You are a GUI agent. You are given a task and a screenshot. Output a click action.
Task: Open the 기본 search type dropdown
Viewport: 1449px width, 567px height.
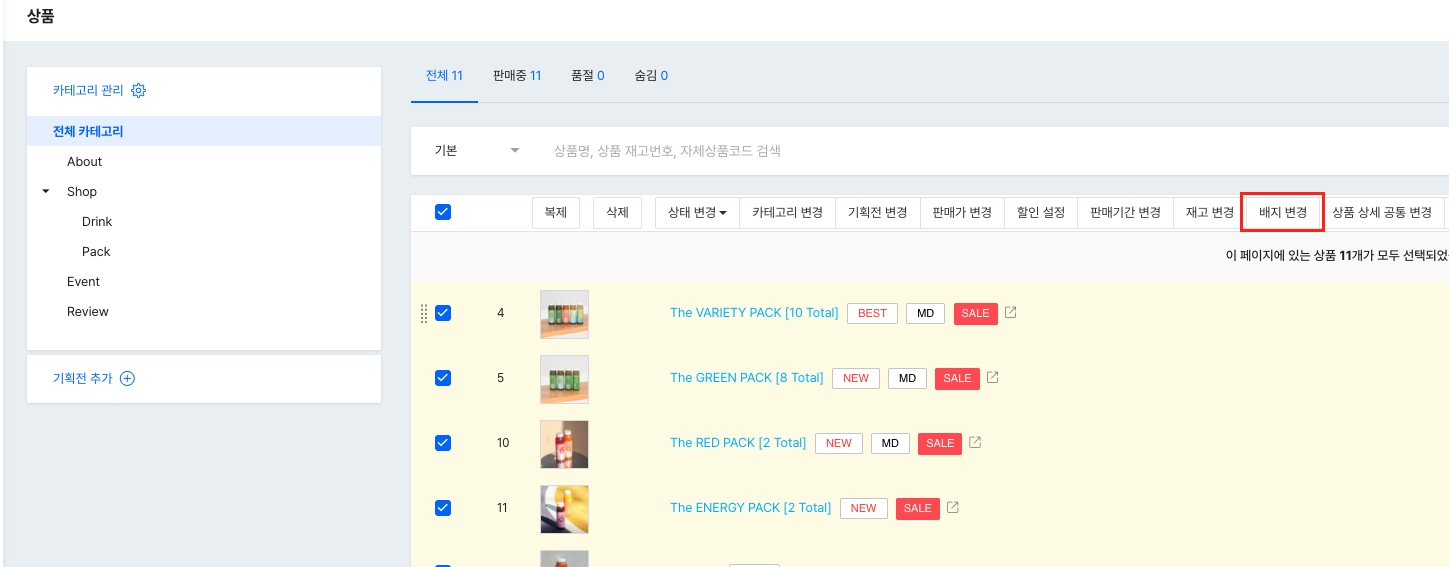[x=477, y=151]
